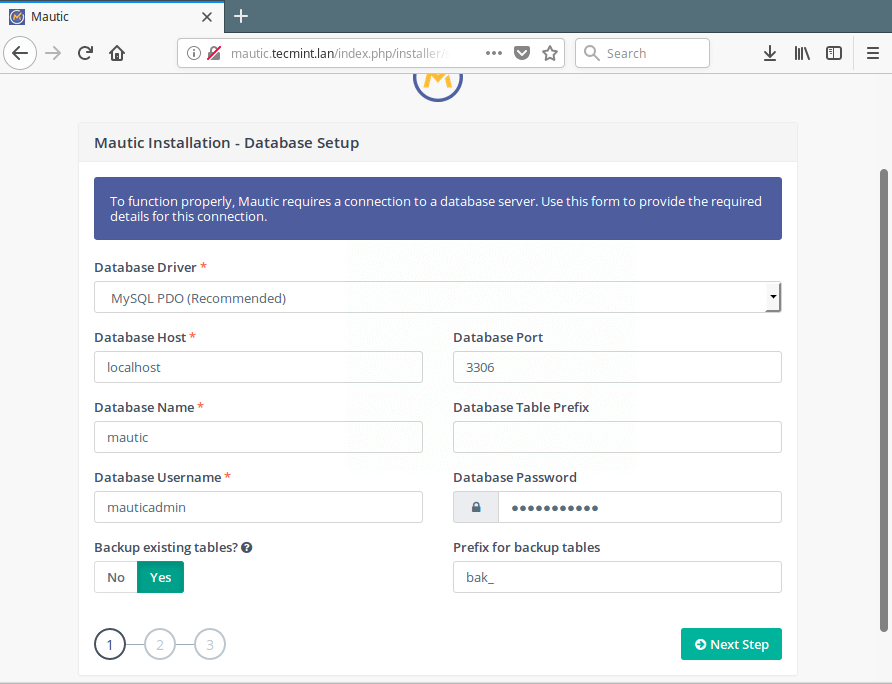
Task: Bookmark this page with the star icon
Action: click(x=550, y=53)
